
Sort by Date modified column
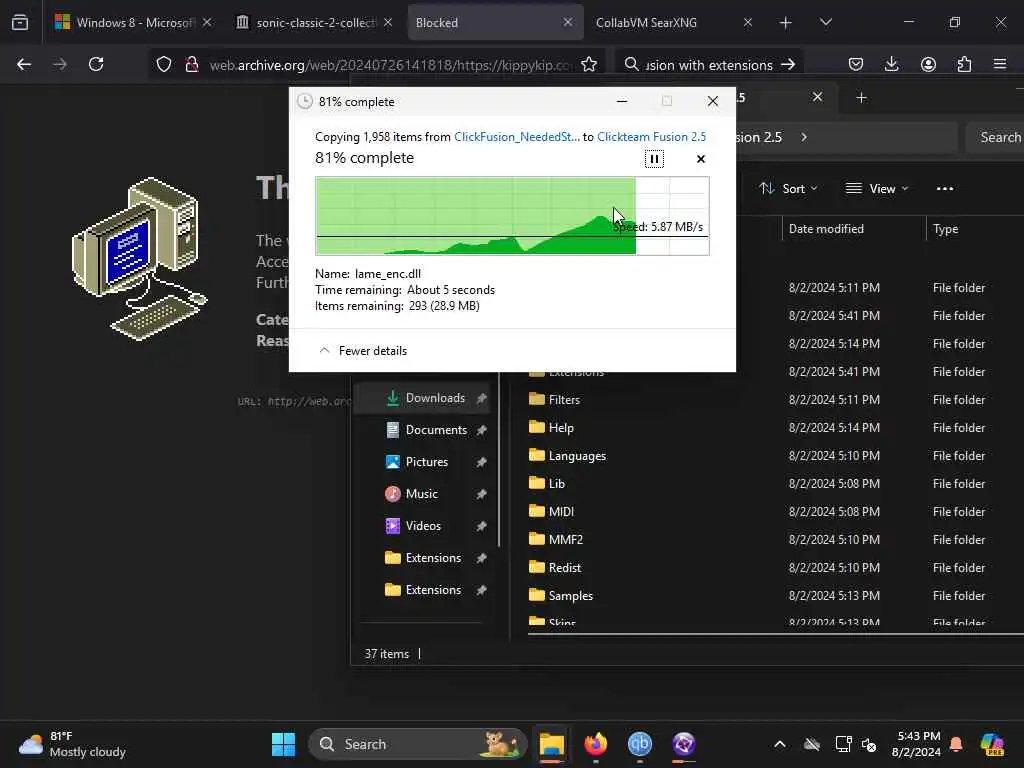[826, 229]
